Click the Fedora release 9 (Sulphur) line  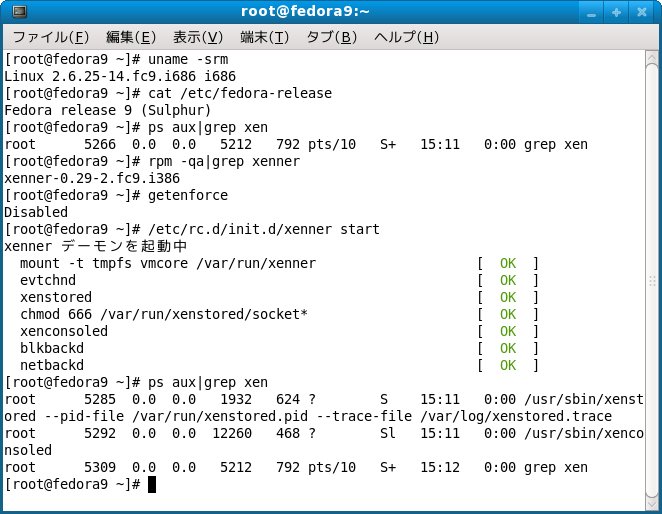tap(107, 110)
